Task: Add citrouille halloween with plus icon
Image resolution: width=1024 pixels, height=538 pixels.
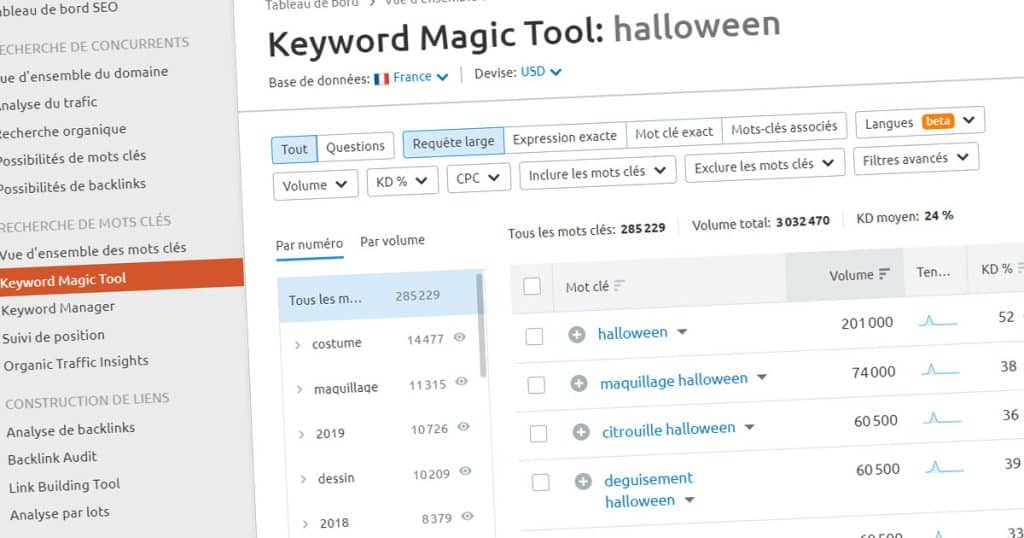Action: pos(581,432)
